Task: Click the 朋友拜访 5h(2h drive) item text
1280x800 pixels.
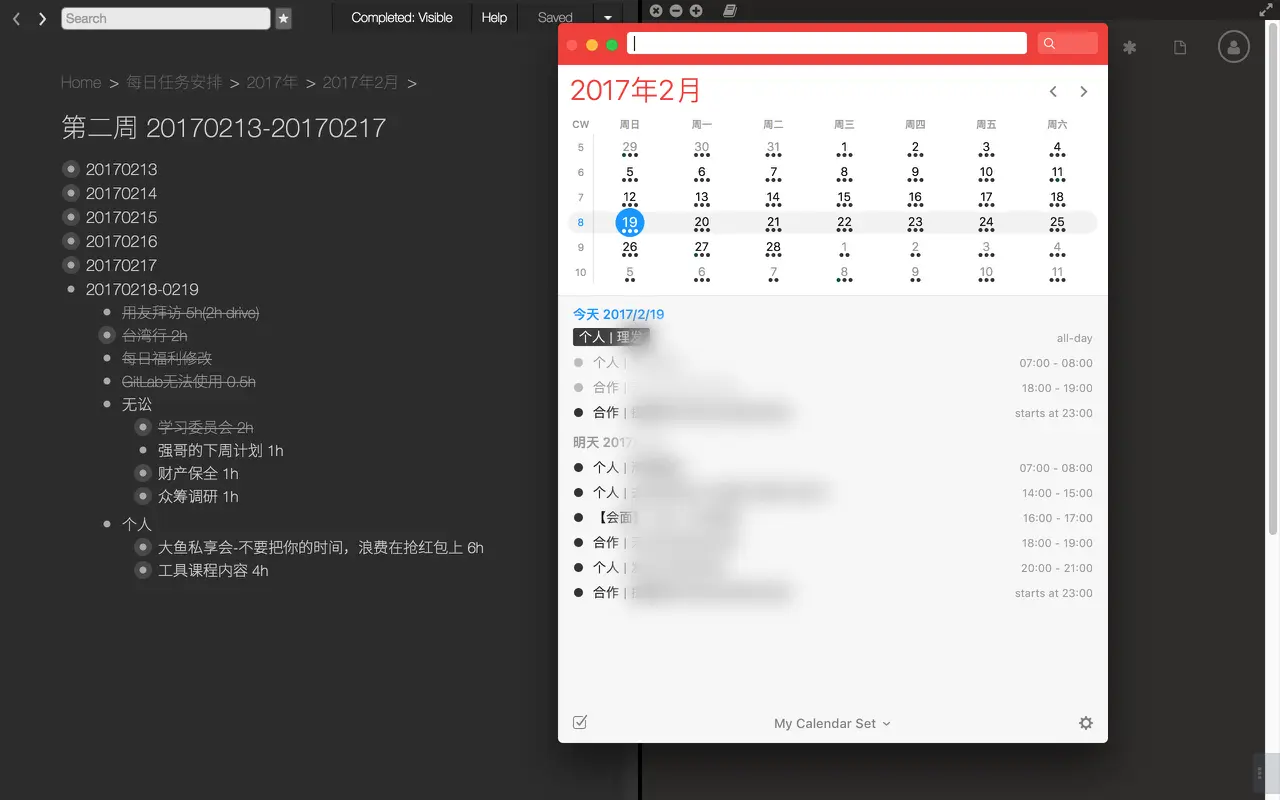Action: 190,313
